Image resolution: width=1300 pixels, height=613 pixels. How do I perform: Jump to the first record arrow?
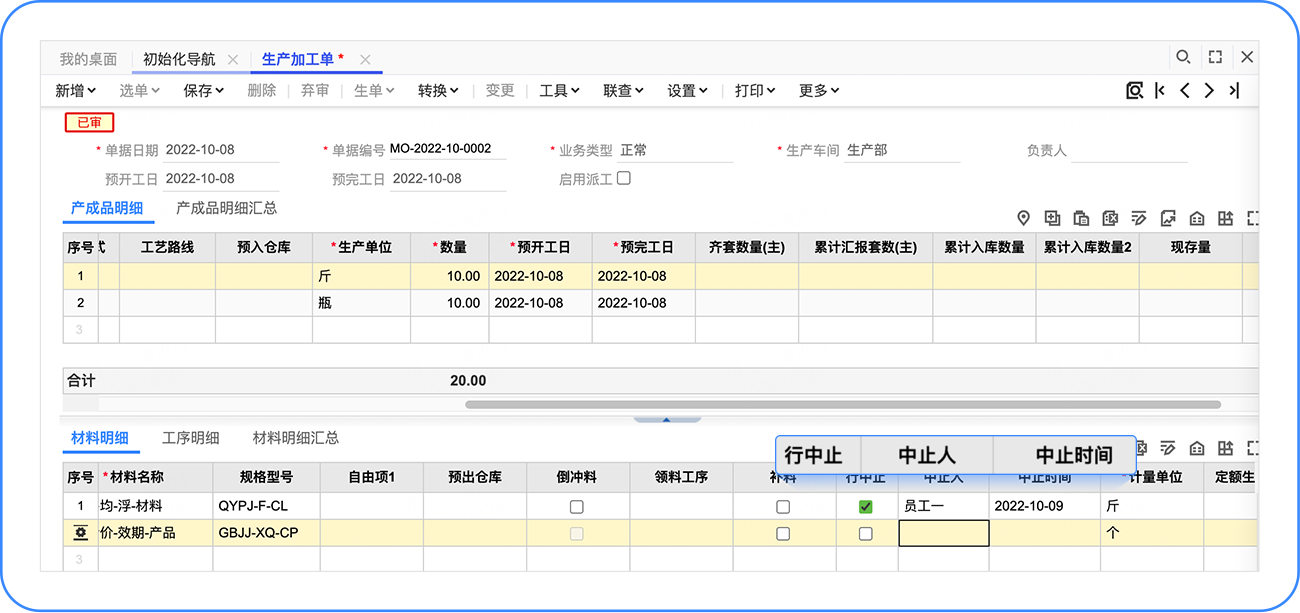1160,91
